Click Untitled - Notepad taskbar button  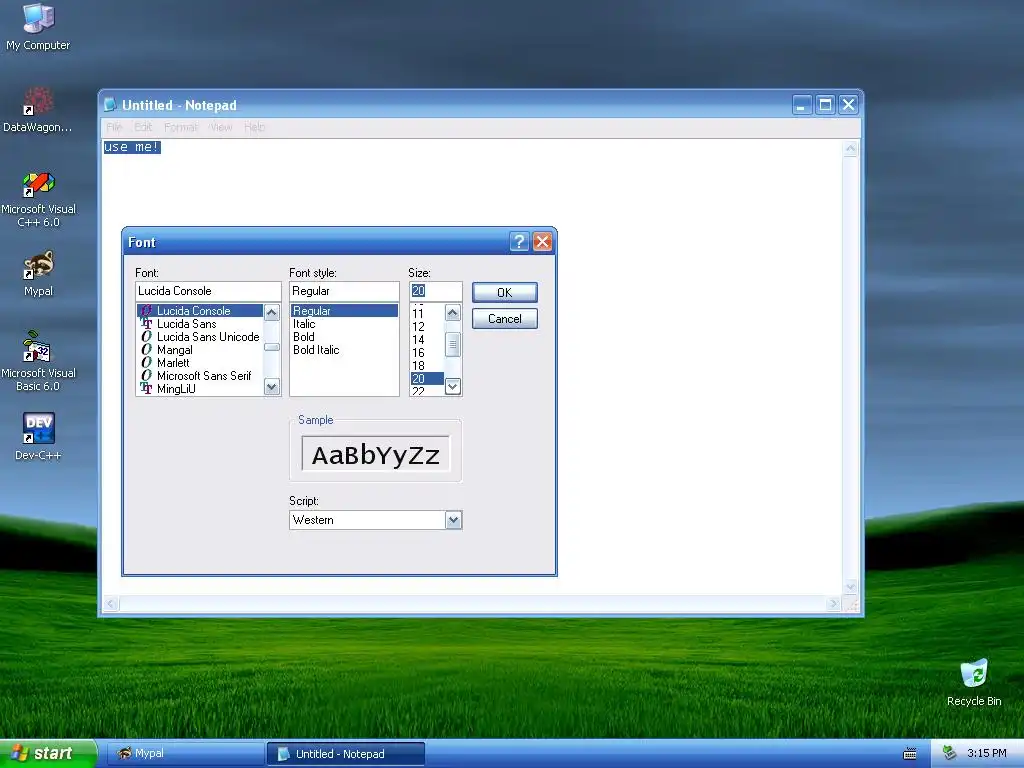(345, 754)
